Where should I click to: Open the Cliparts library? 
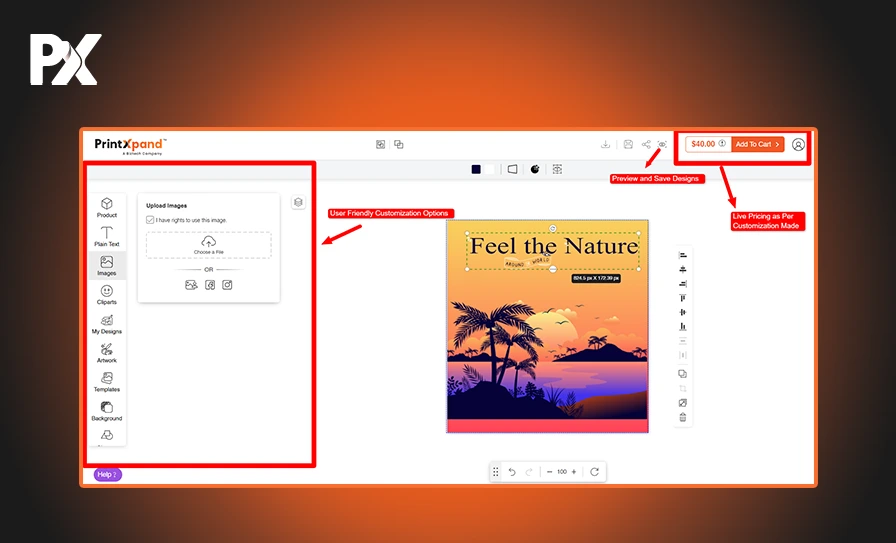[x=107, y=294]
